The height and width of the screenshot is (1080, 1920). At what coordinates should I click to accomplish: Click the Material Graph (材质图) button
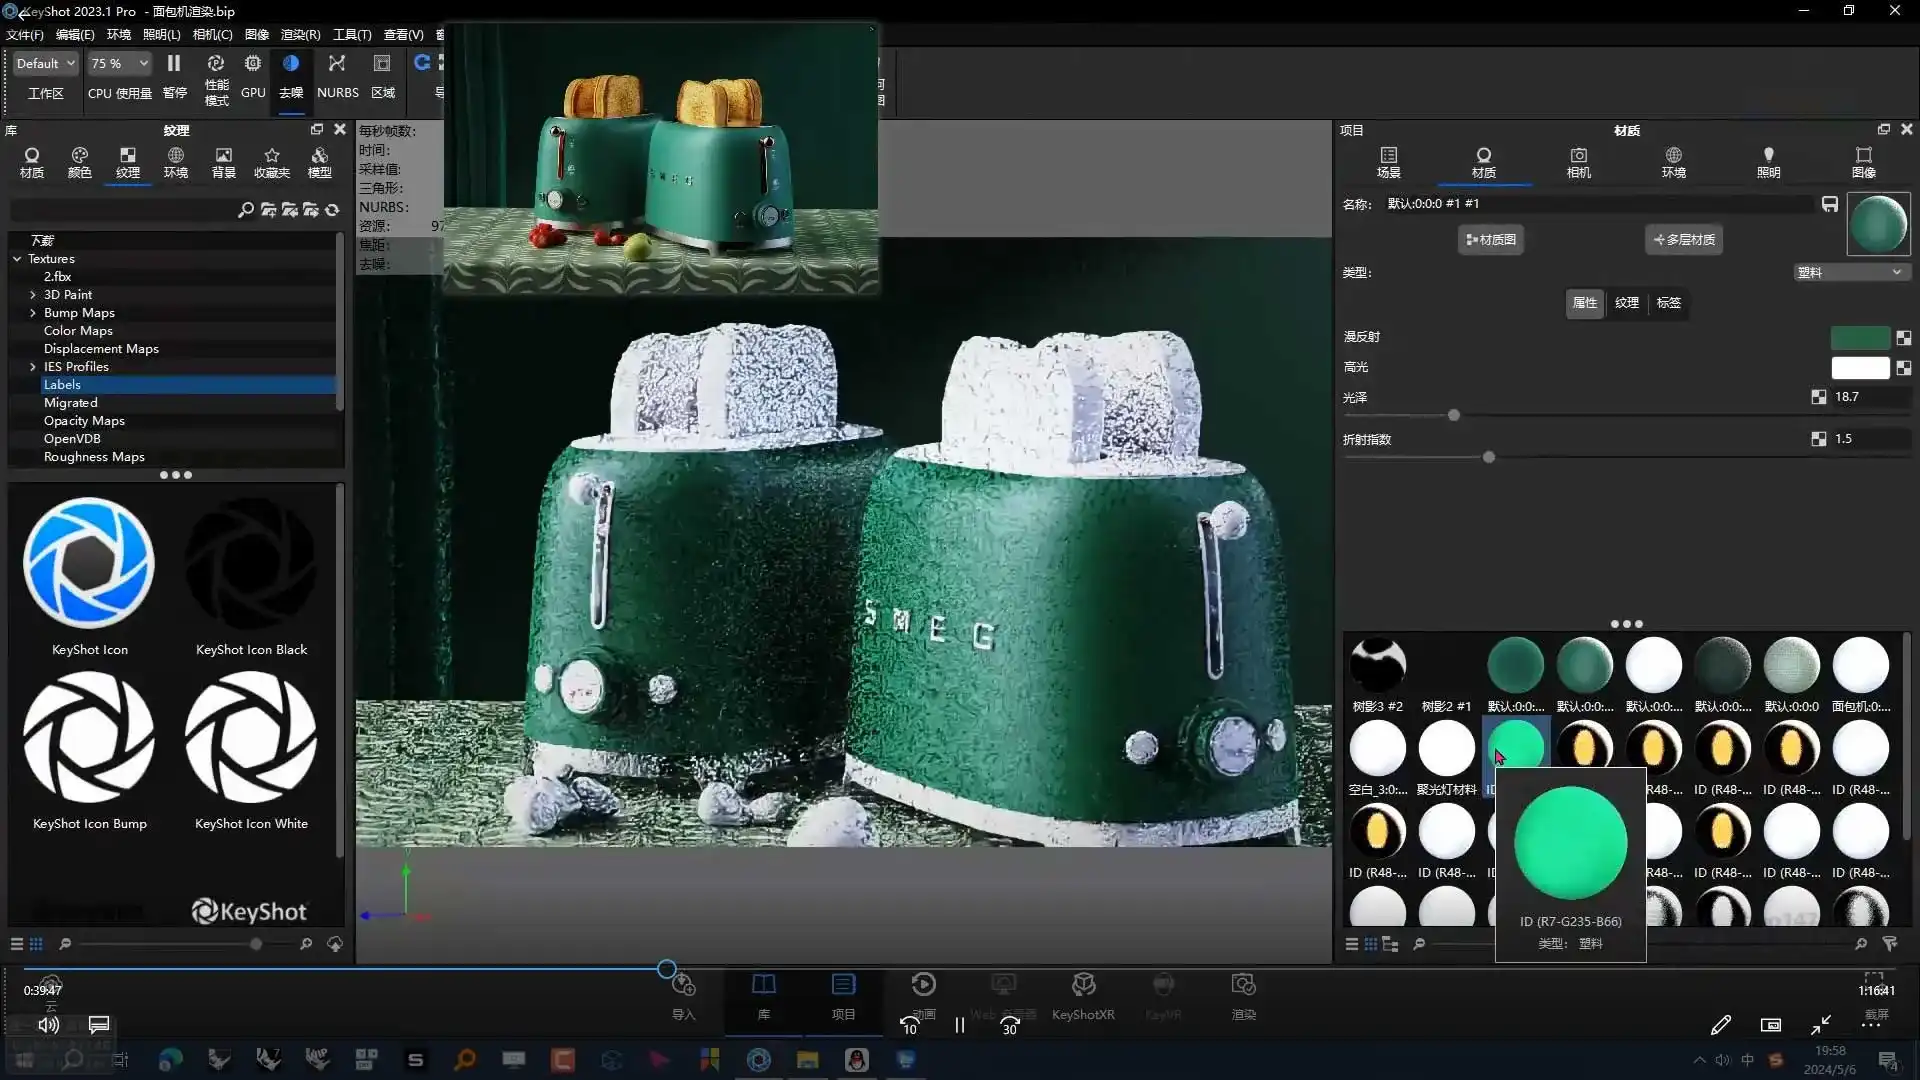click(x=1490, y=240)
